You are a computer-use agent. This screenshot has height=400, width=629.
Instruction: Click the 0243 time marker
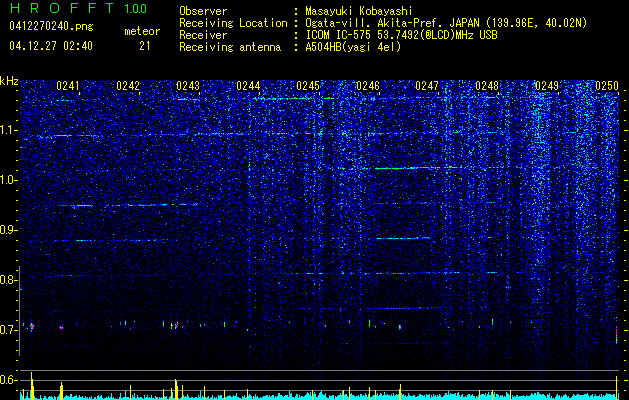[x=188, y=86]
